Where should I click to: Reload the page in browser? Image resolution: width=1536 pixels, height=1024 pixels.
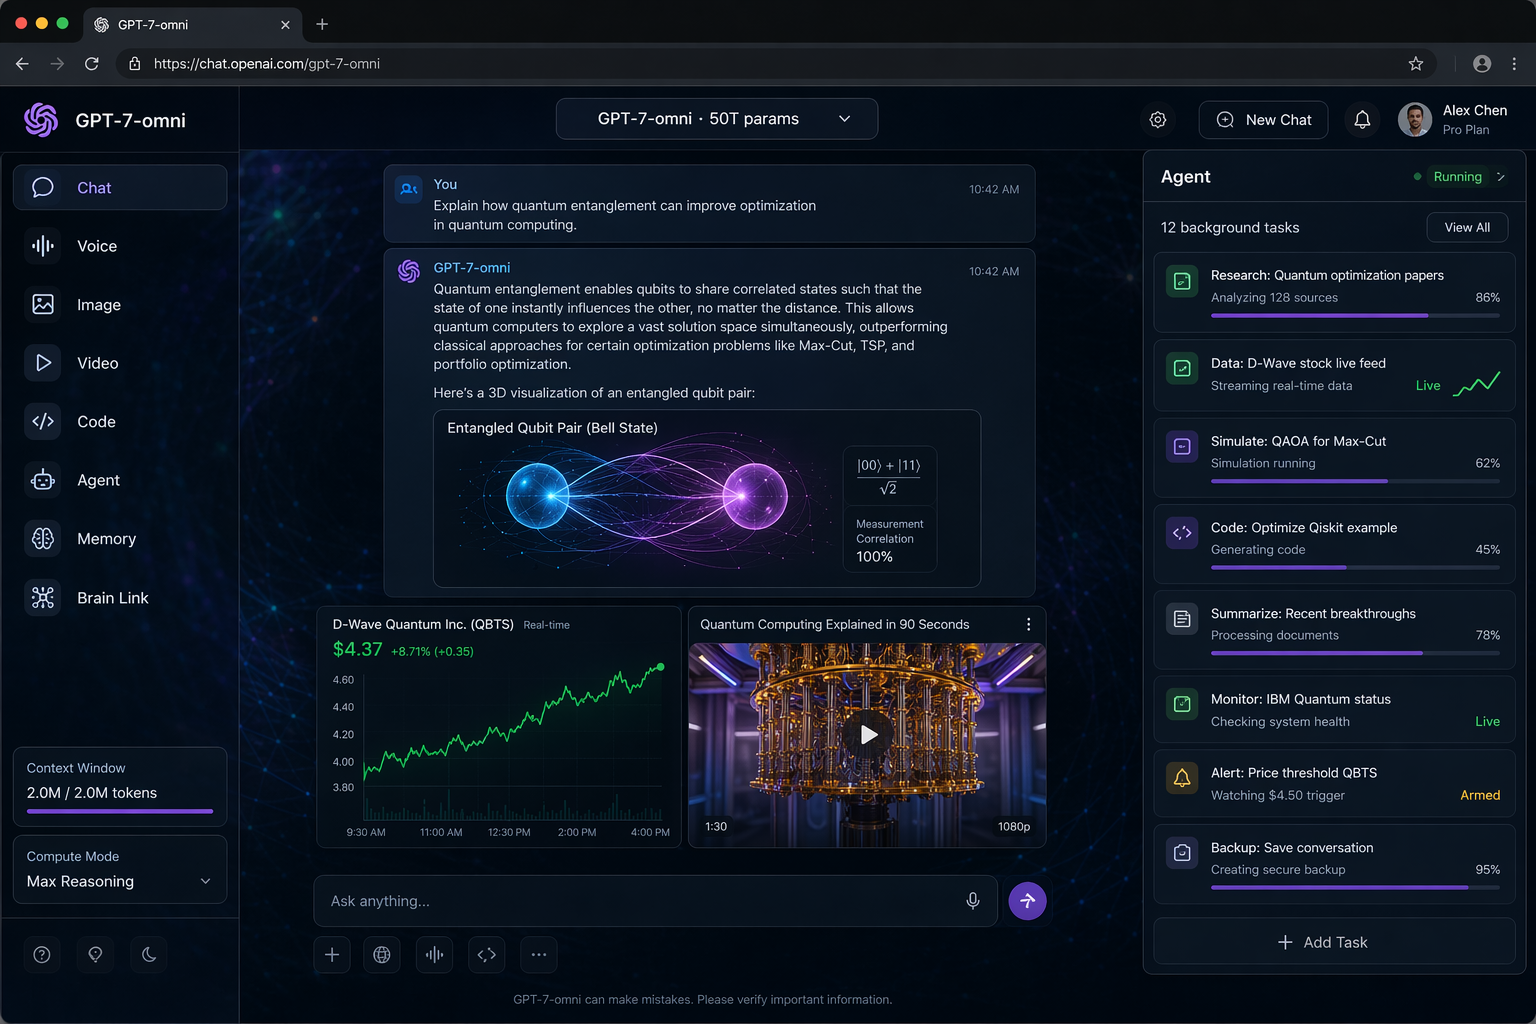click(x=92, y=64)
